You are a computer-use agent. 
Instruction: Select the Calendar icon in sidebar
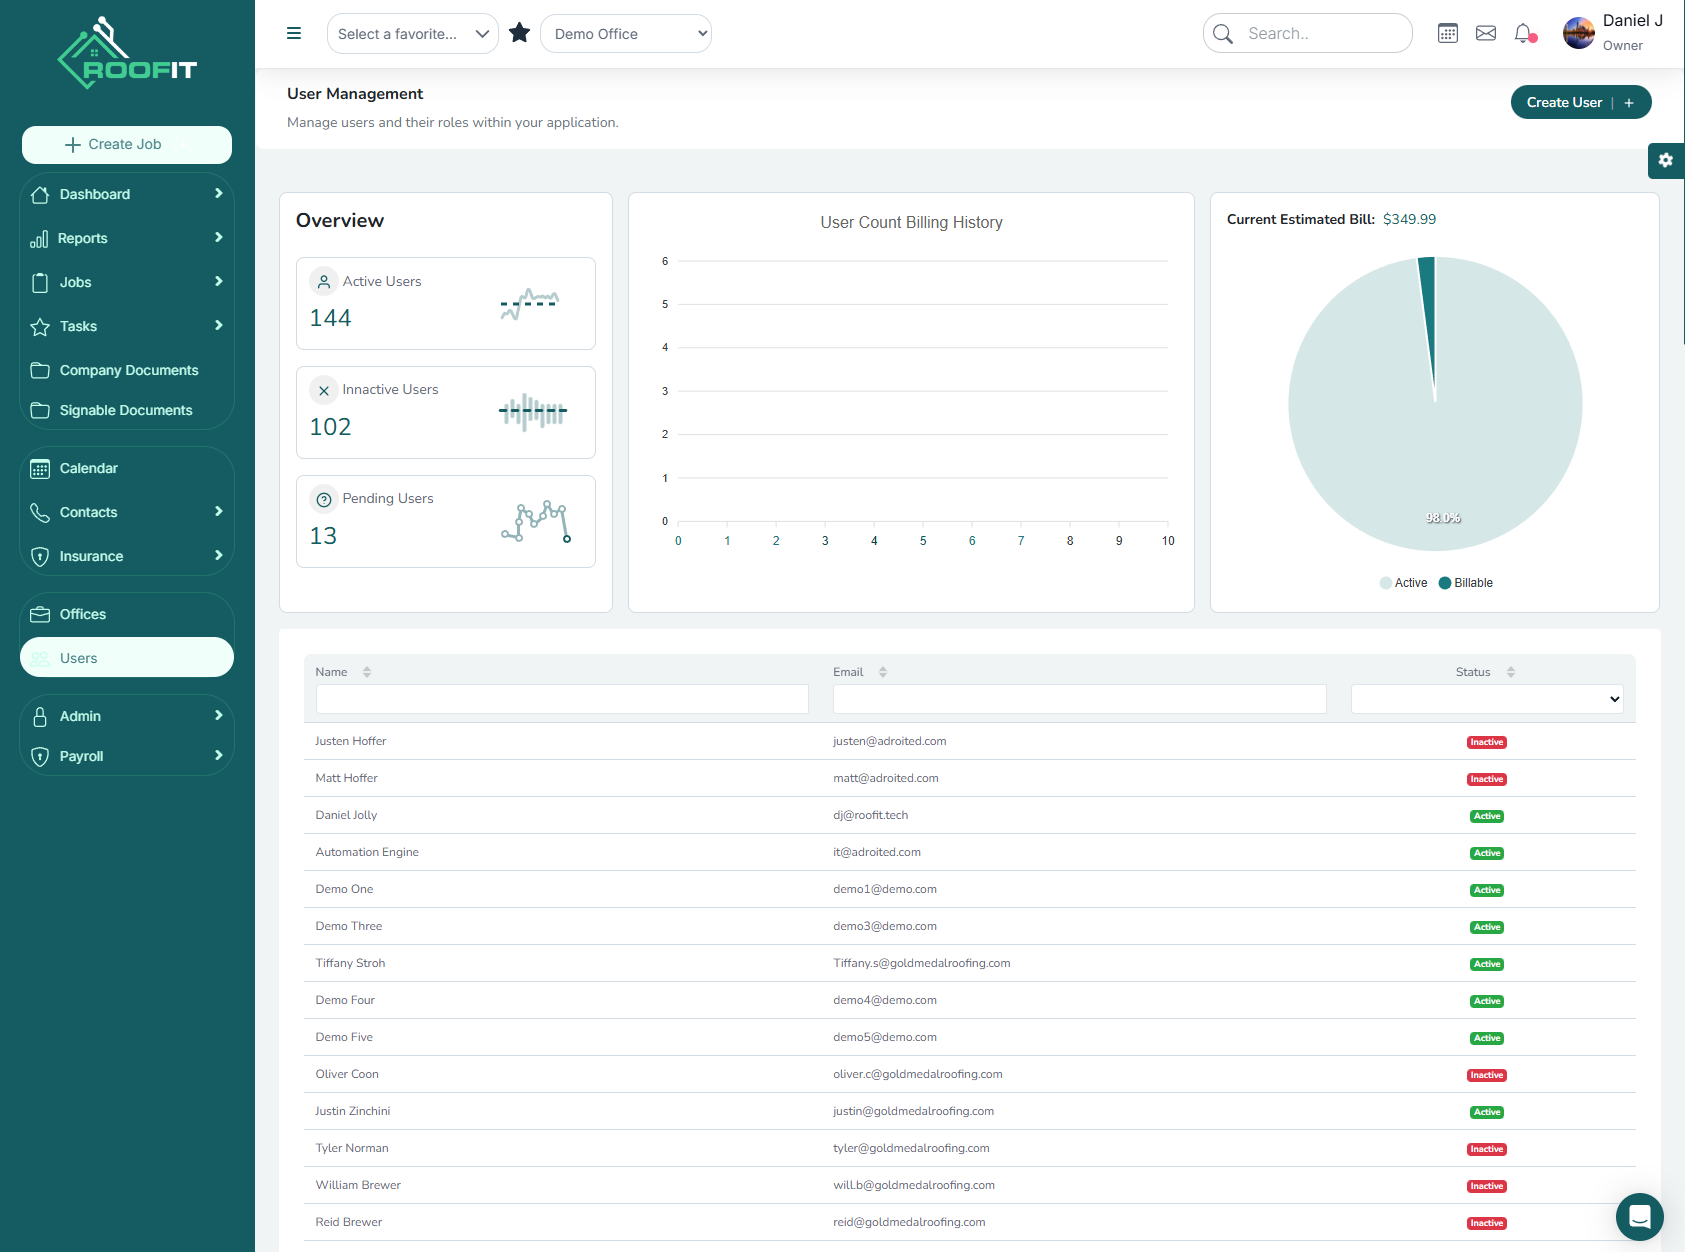[x=40, y=467]
